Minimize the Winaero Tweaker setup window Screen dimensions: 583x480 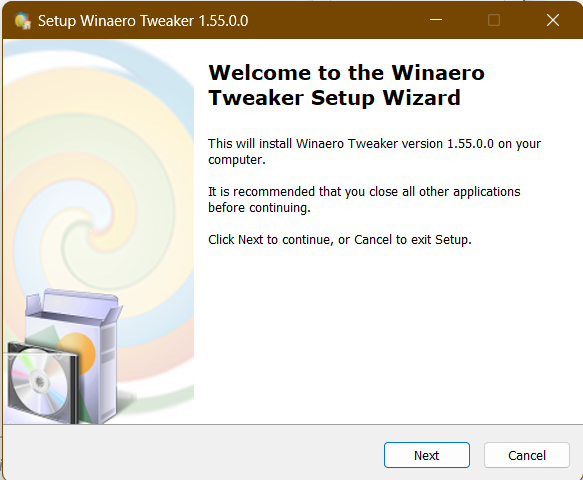[x=436, y=20]
